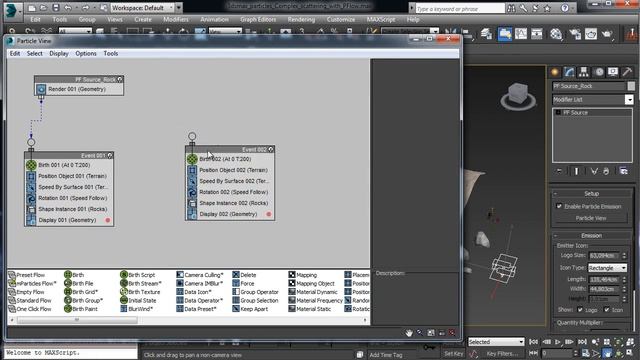Click the Save file icon in quick access toolbar

[56, 8]
